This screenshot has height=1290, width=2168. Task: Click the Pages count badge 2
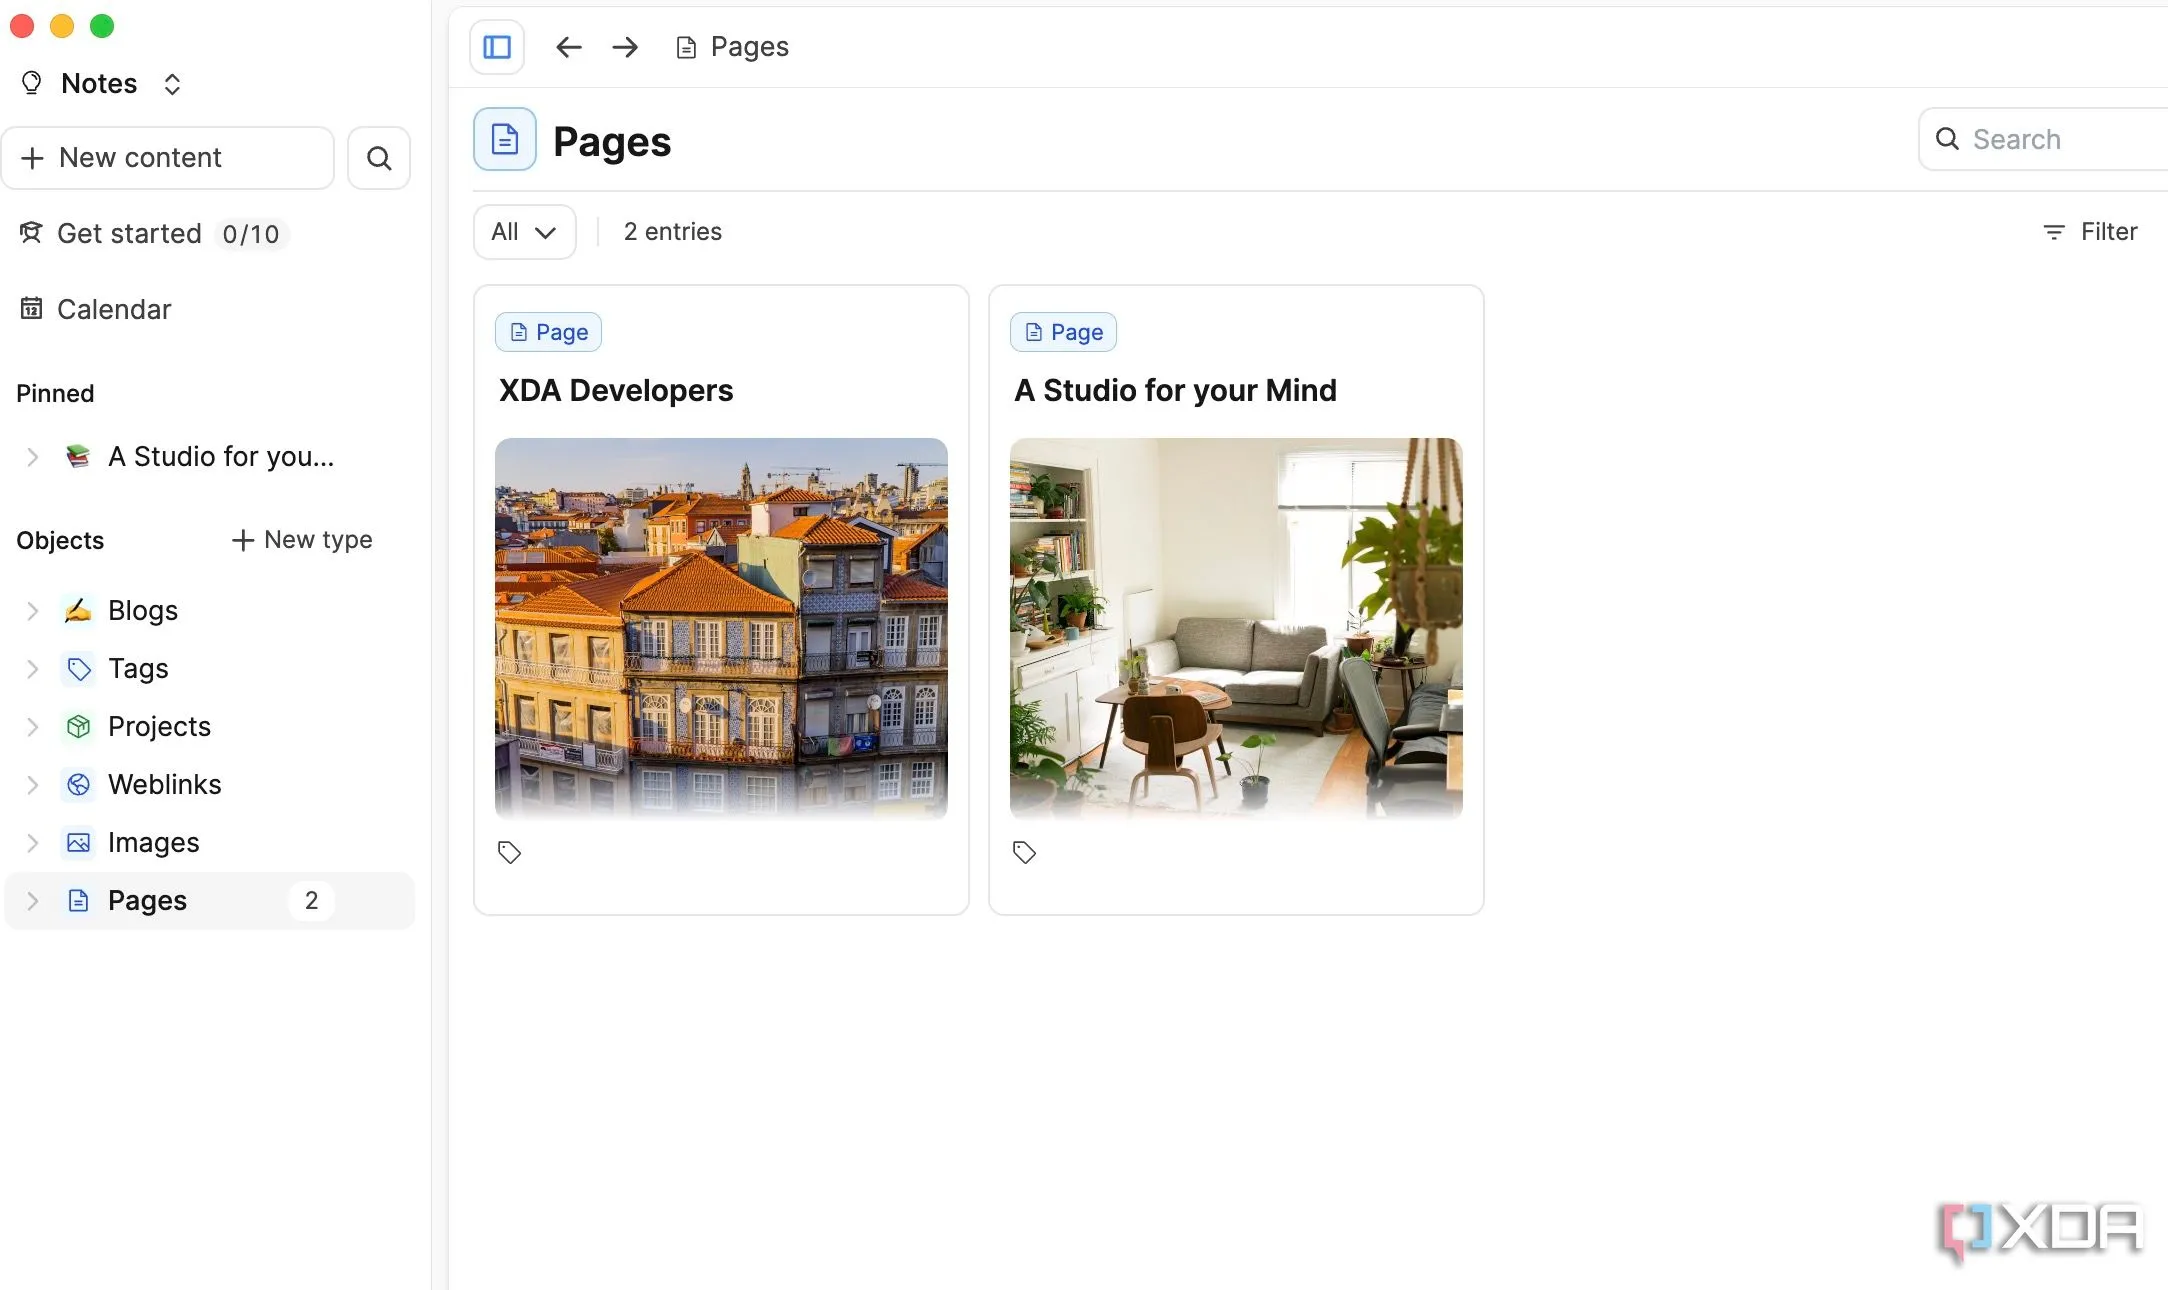[311, 901]
